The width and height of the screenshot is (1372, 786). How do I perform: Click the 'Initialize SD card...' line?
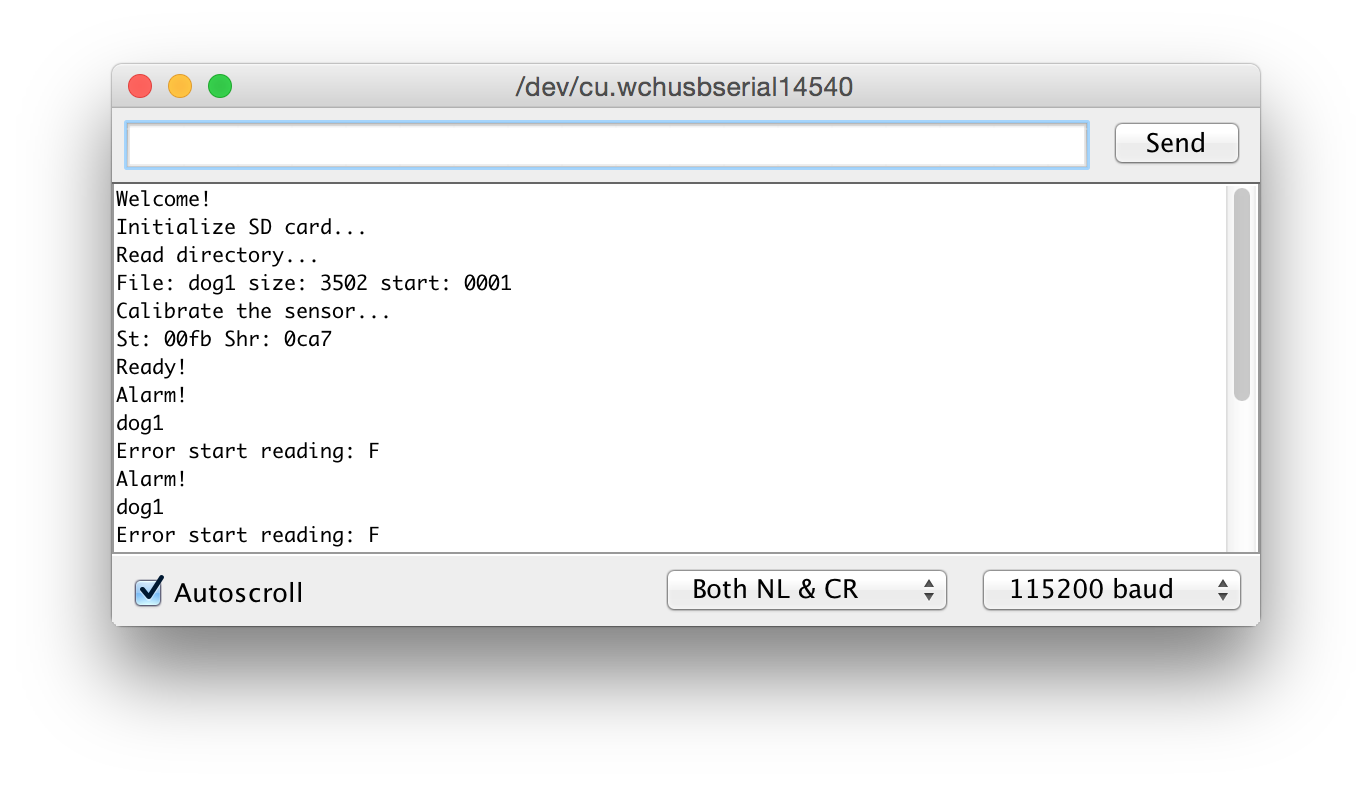point(241,227)
